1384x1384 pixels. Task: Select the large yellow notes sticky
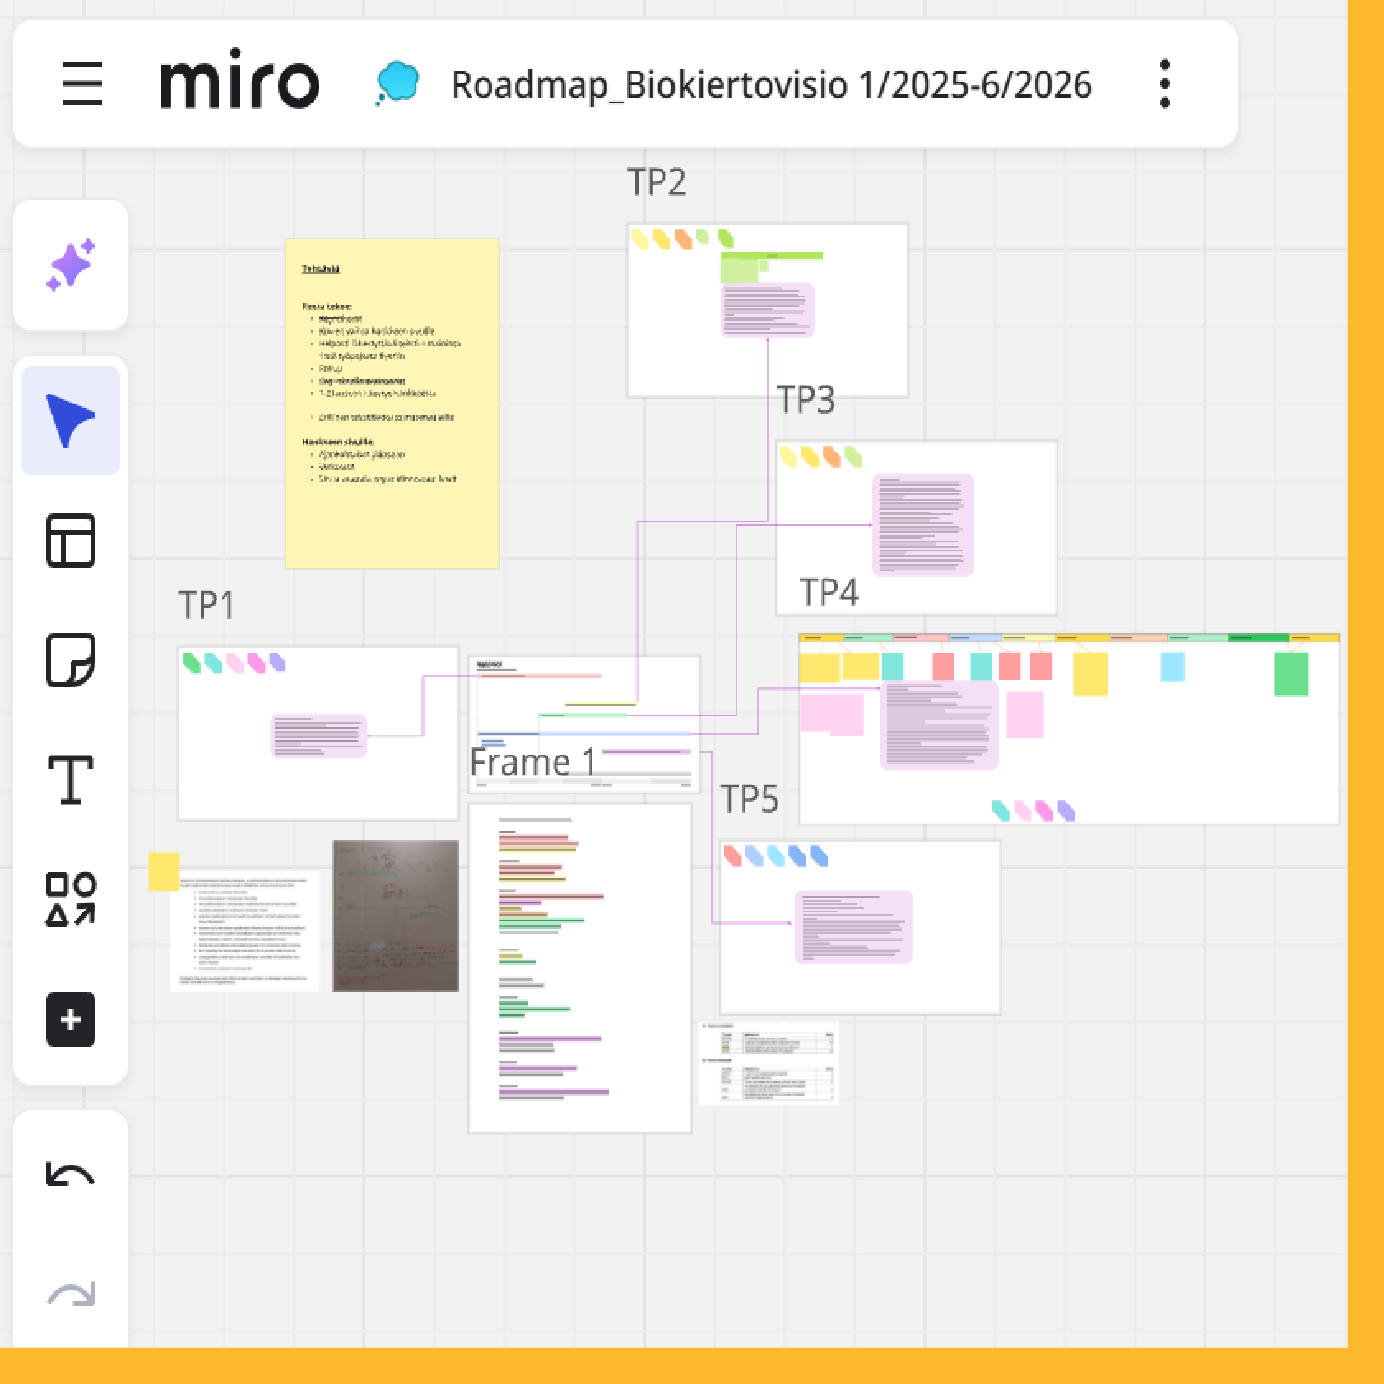(x=392, y=403)
